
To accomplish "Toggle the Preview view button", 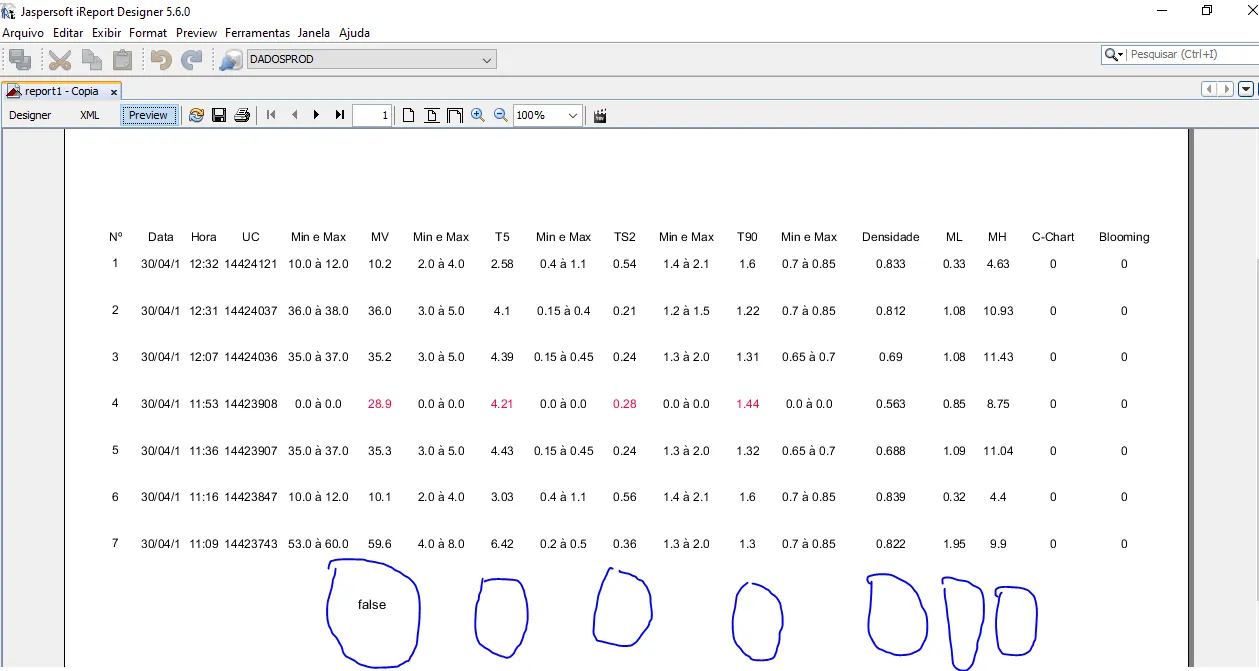I will 148,115.
